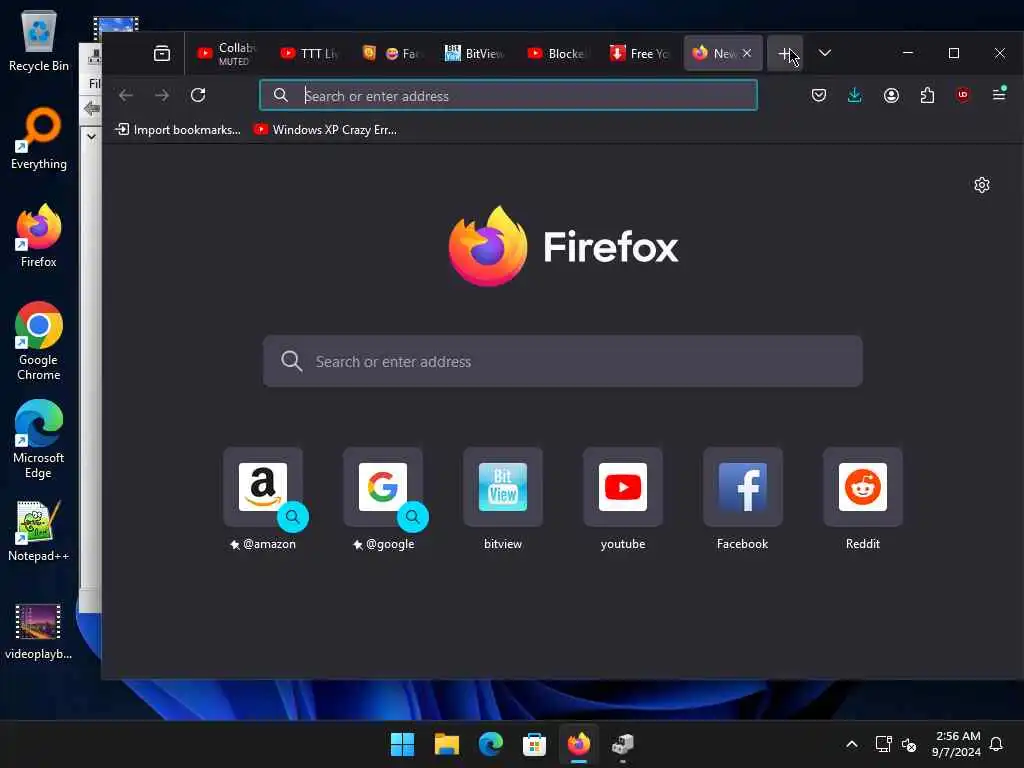The height and width of the screenshot is (768, 1024).
Task: Select the Microsoft Edge desktop shortcut
Action: 39,439
